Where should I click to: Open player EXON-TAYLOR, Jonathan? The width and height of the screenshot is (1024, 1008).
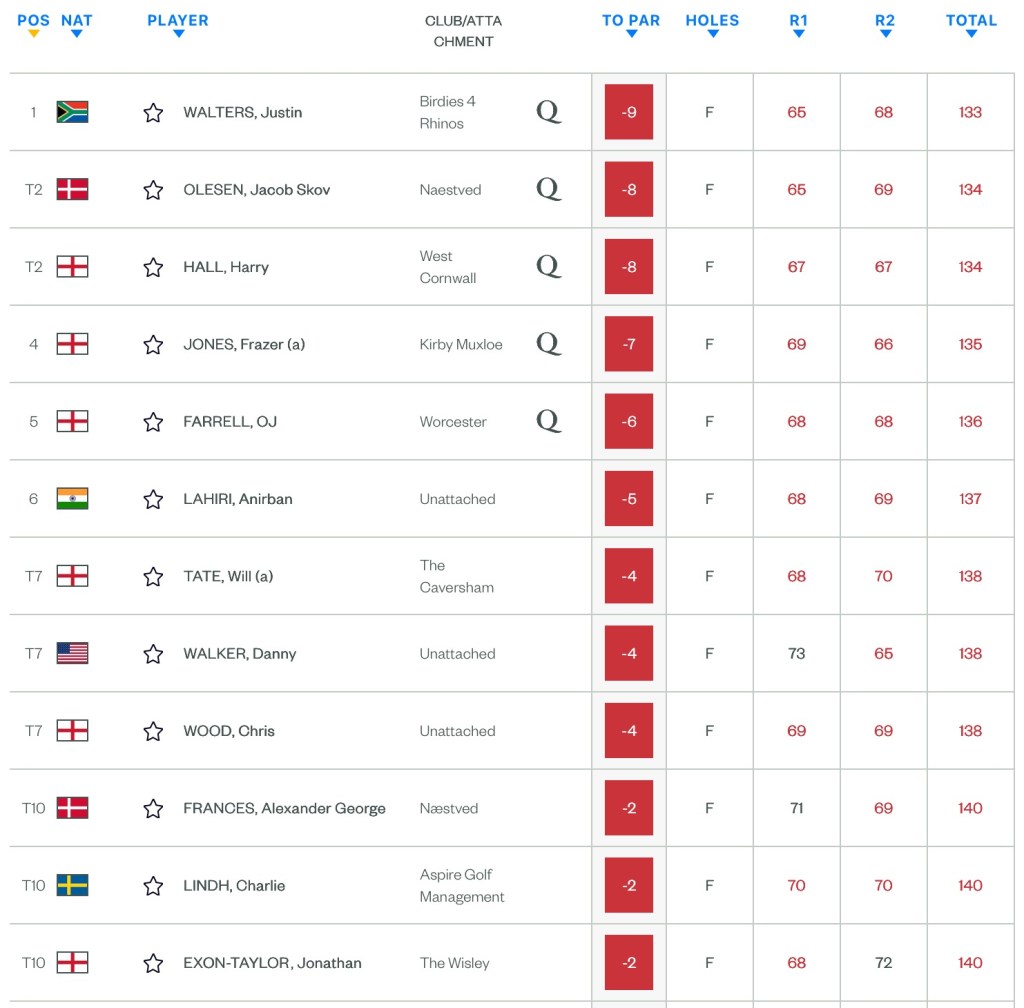click(272, 963)
